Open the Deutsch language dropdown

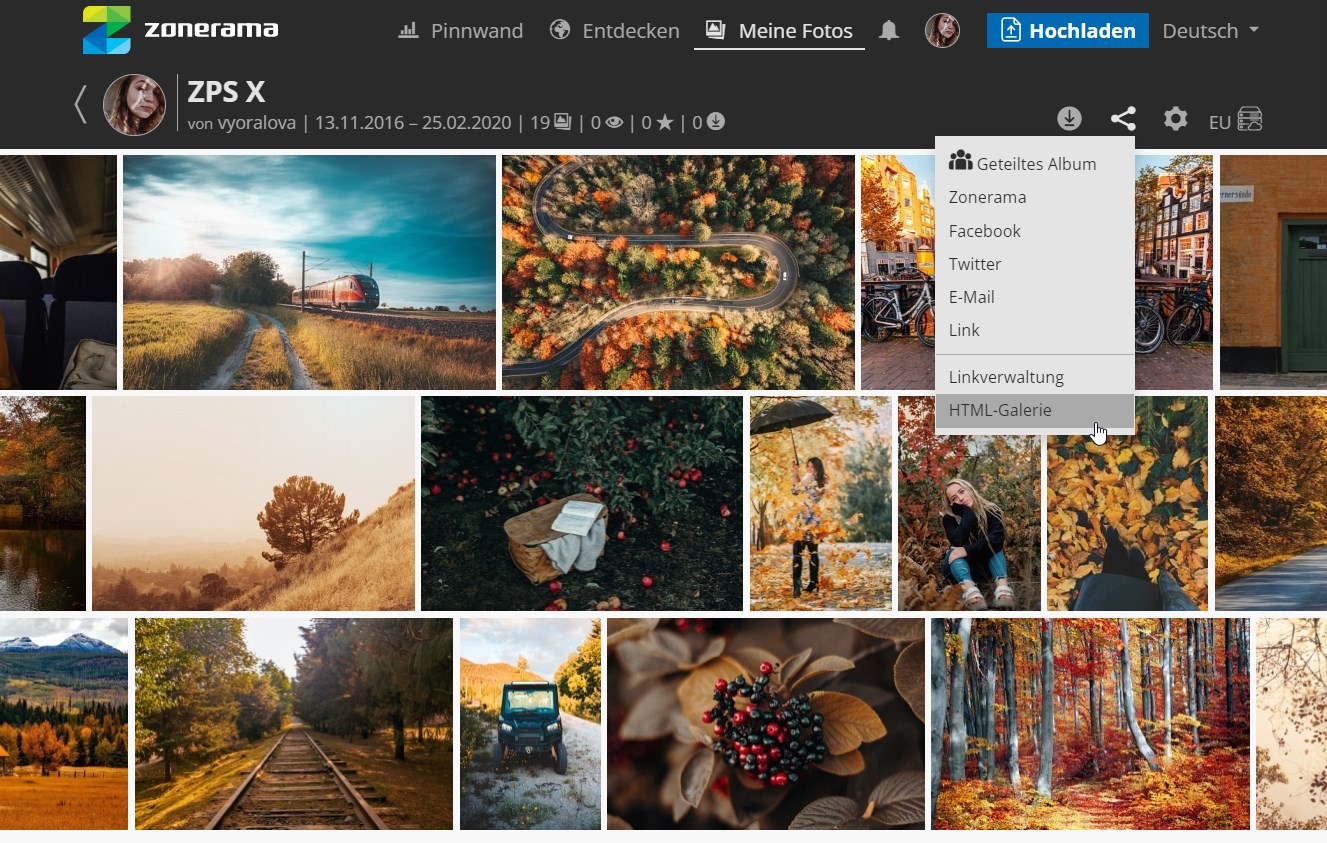point(1210,31)
